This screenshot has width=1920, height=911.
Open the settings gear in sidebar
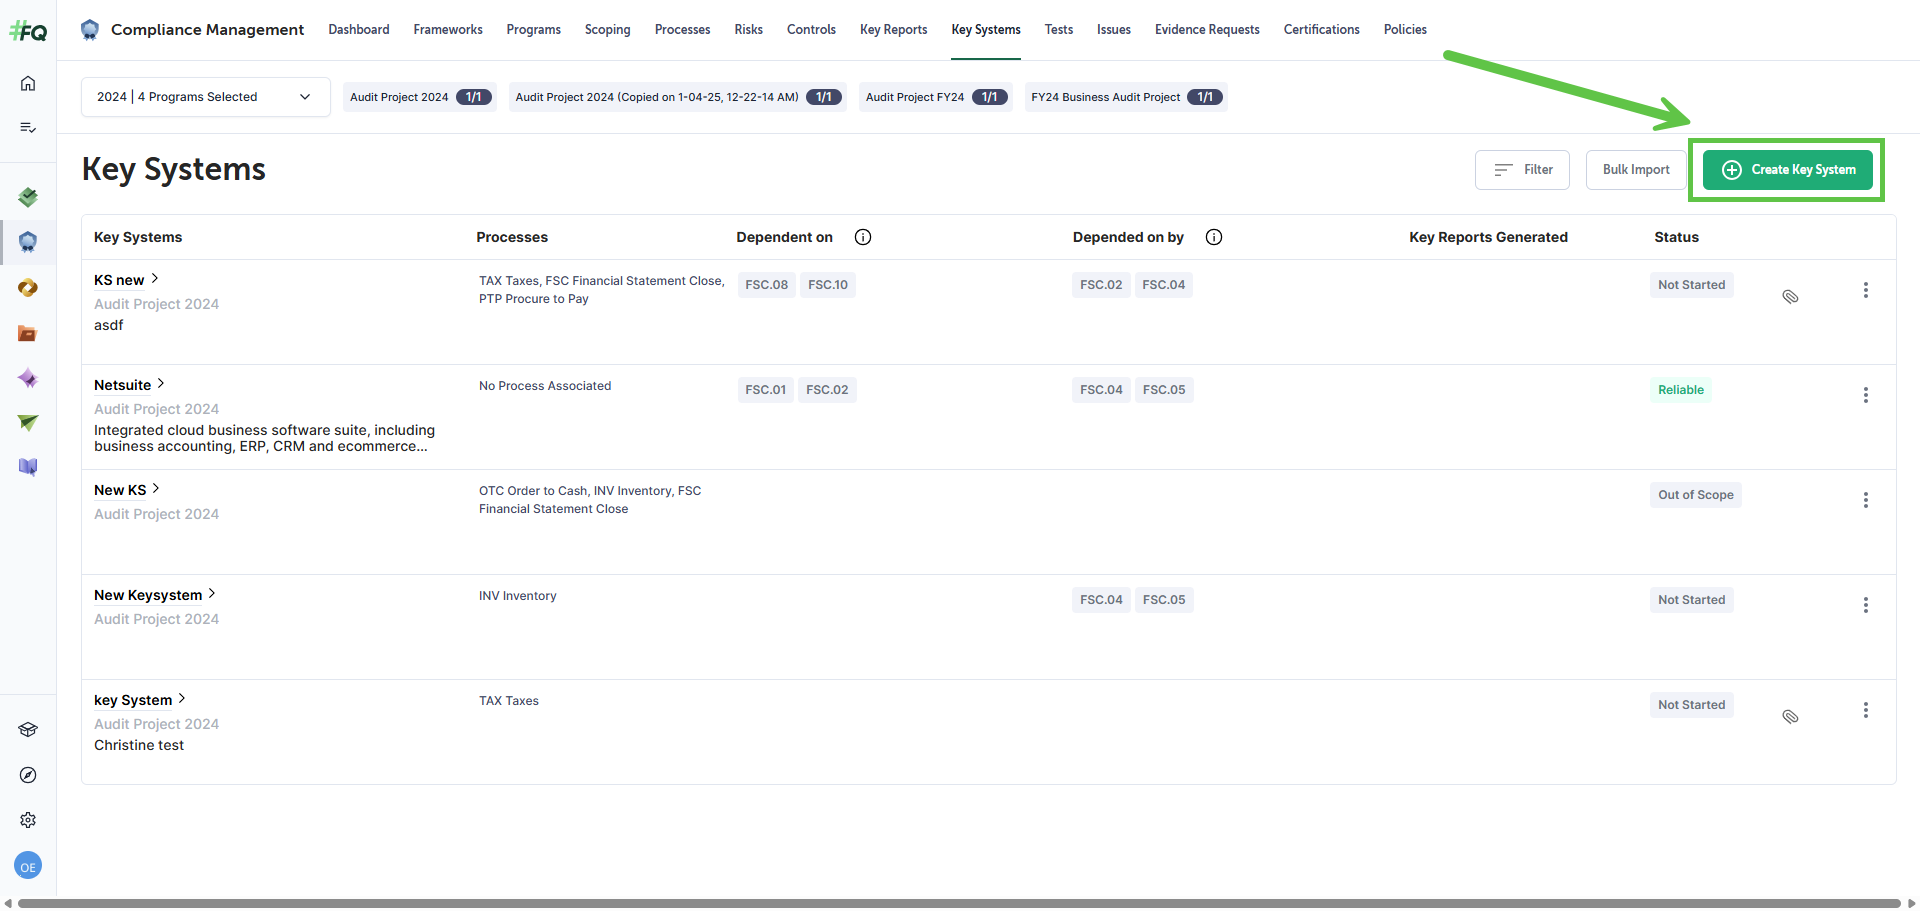point(28,820)
